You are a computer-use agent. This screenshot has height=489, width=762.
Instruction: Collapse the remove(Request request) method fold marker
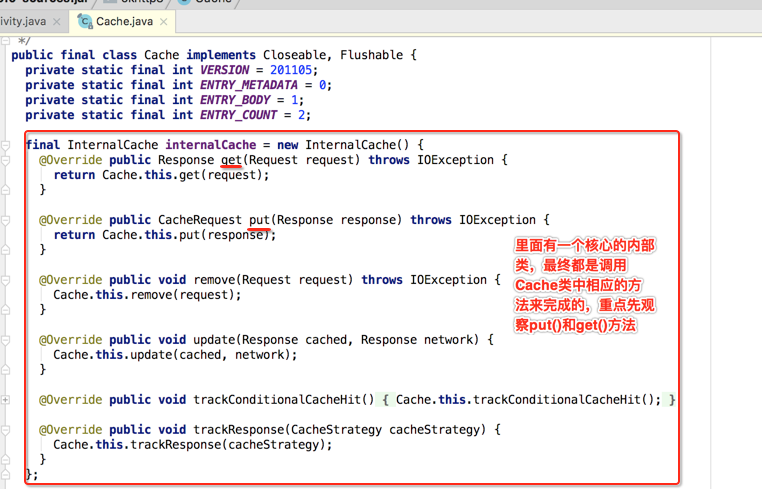(x=5, y=280)
